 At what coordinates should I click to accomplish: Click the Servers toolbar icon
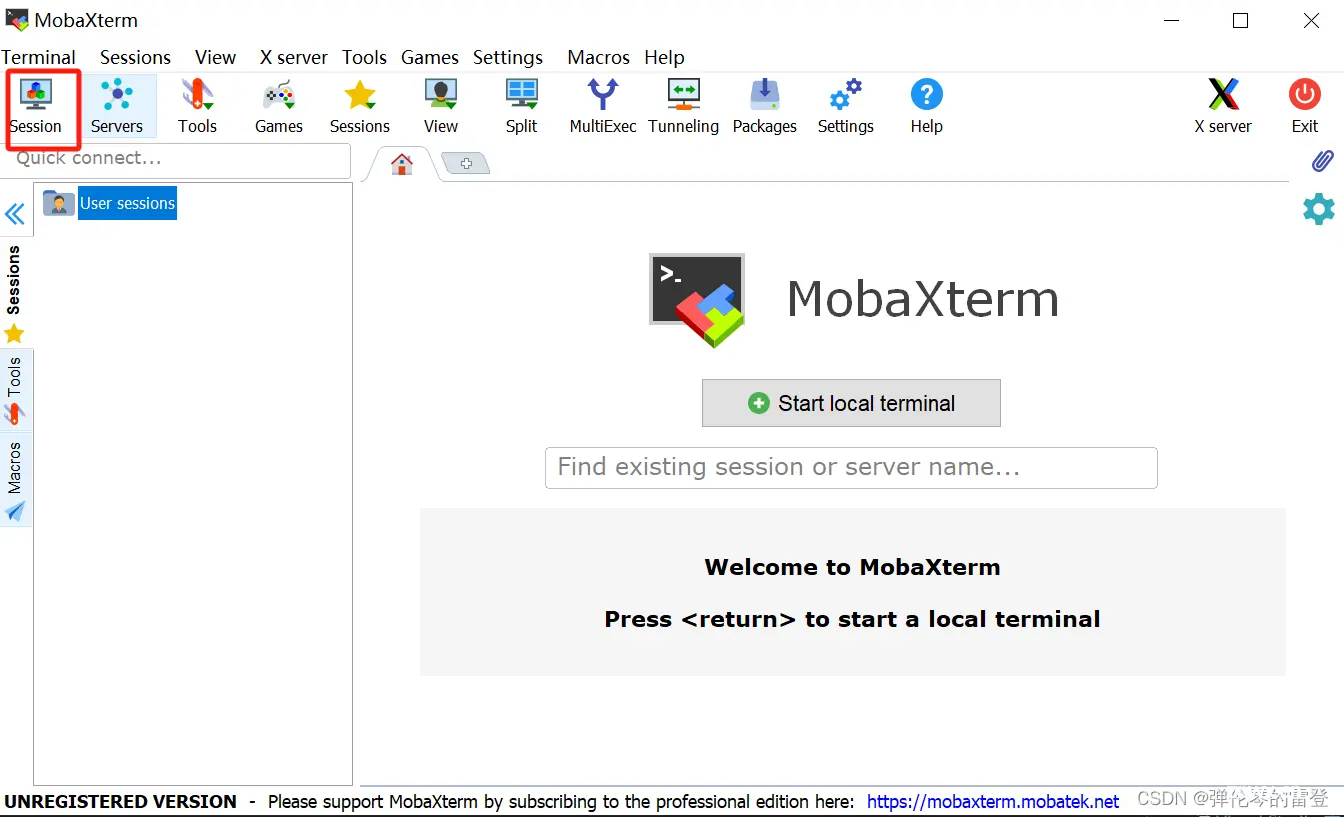point(117,106)
